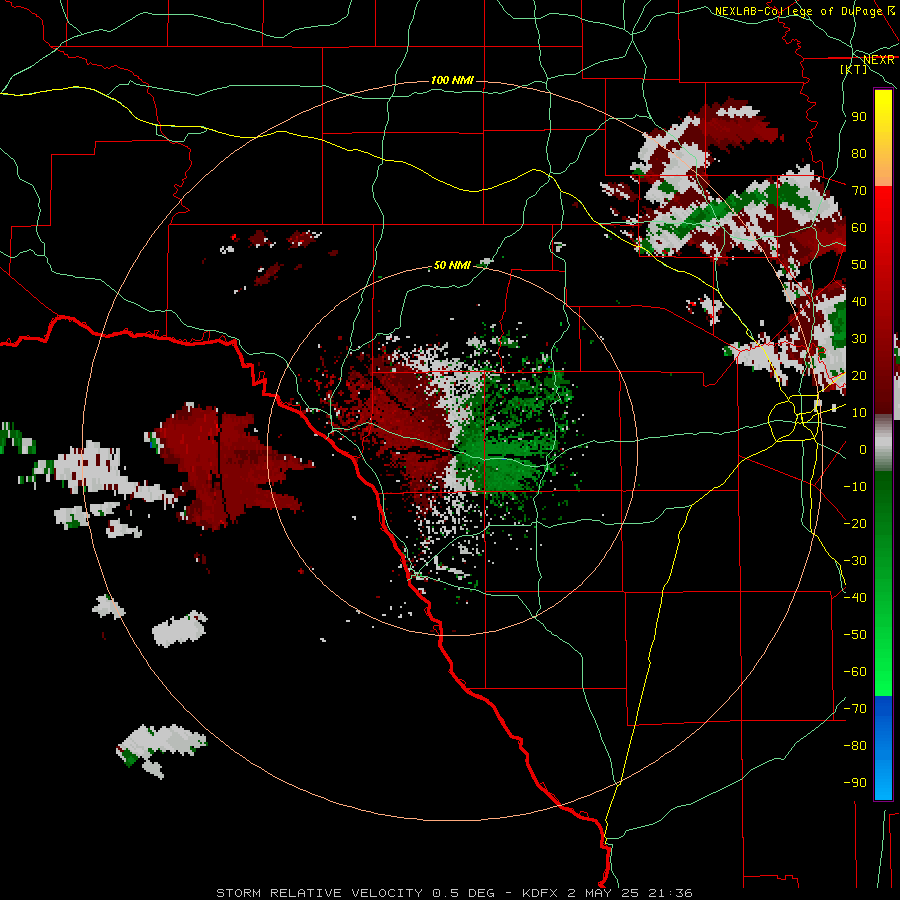This screenshot has height=900, width=900.
Task: Click the -90 value on velocity scale
Action: pyautogui.click(x=855, y=783)
